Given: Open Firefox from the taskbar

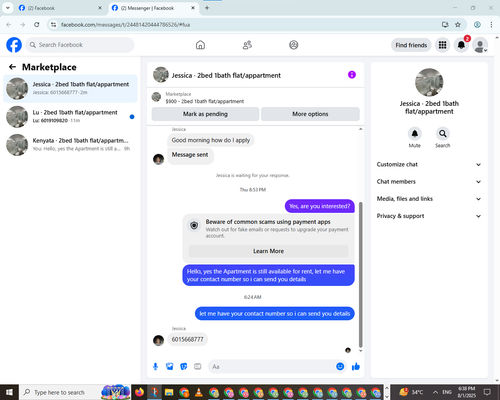Looking at the screenshot, I should 139,392.
